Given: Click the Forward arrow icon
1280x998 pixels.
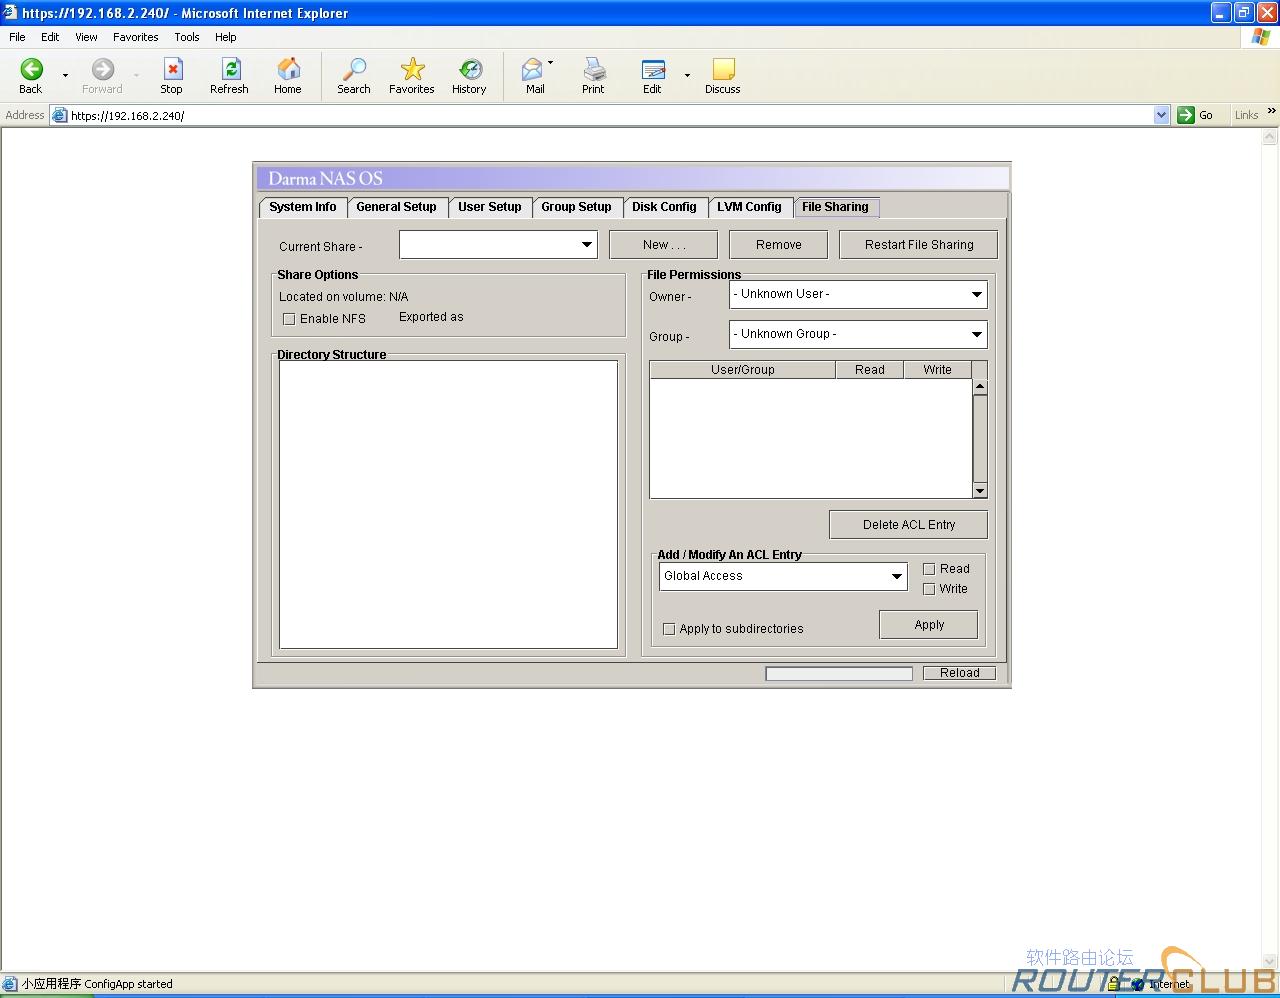Looking at the screenshot, I should 102,69.
